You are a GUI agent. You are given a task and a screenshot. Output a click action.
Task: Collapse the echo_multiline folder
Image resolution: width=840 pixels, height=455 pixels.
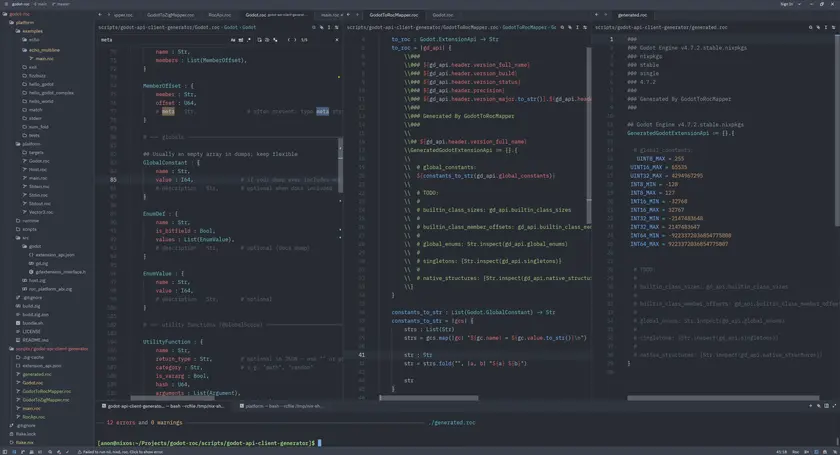[x=42, y=50]
